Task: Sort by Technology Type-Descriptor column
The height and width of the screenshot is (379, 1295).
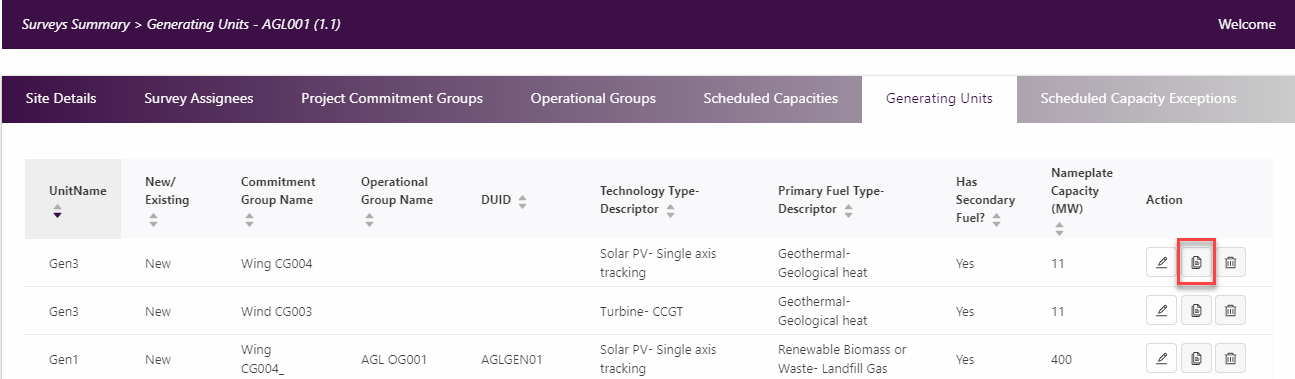Action: (671, 210)
